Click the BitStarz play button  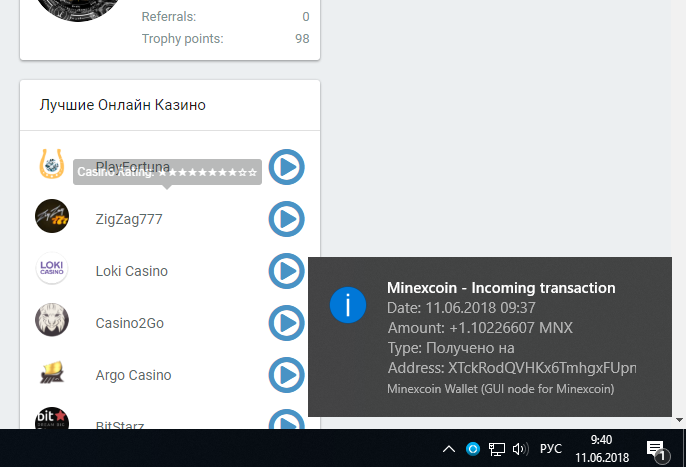point(287,419)
